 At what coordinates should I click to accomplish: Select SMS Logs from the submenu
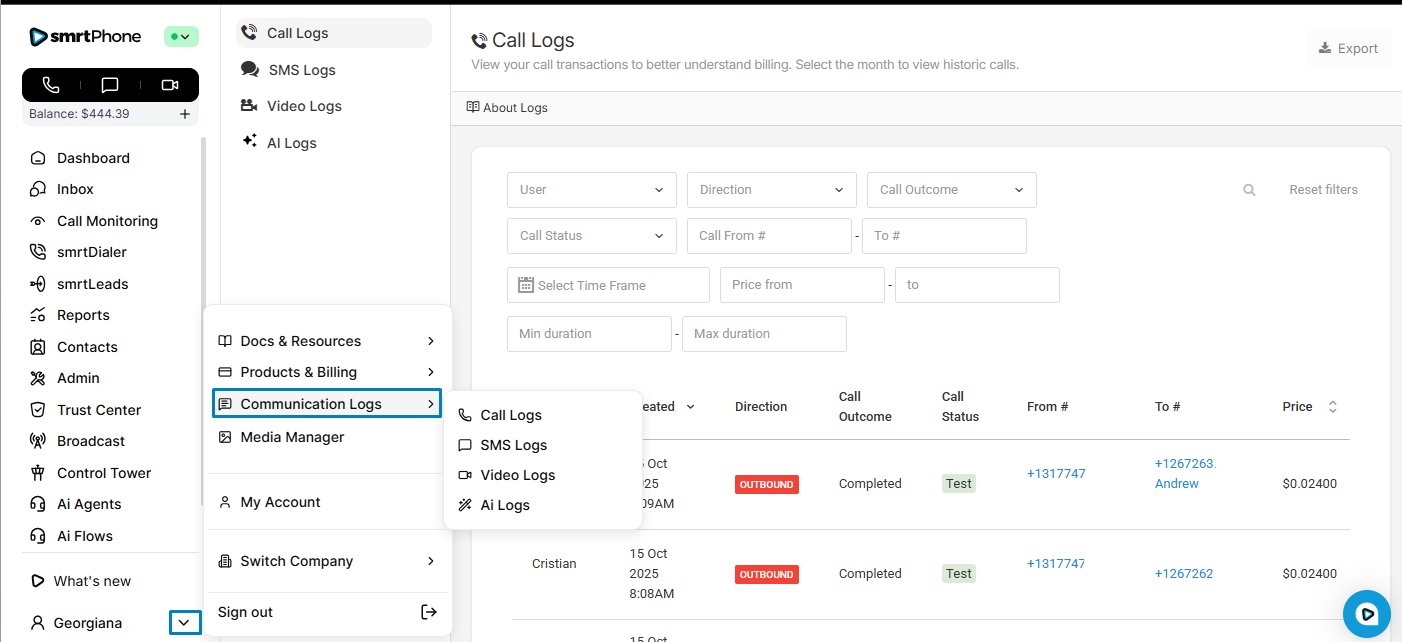513,445
